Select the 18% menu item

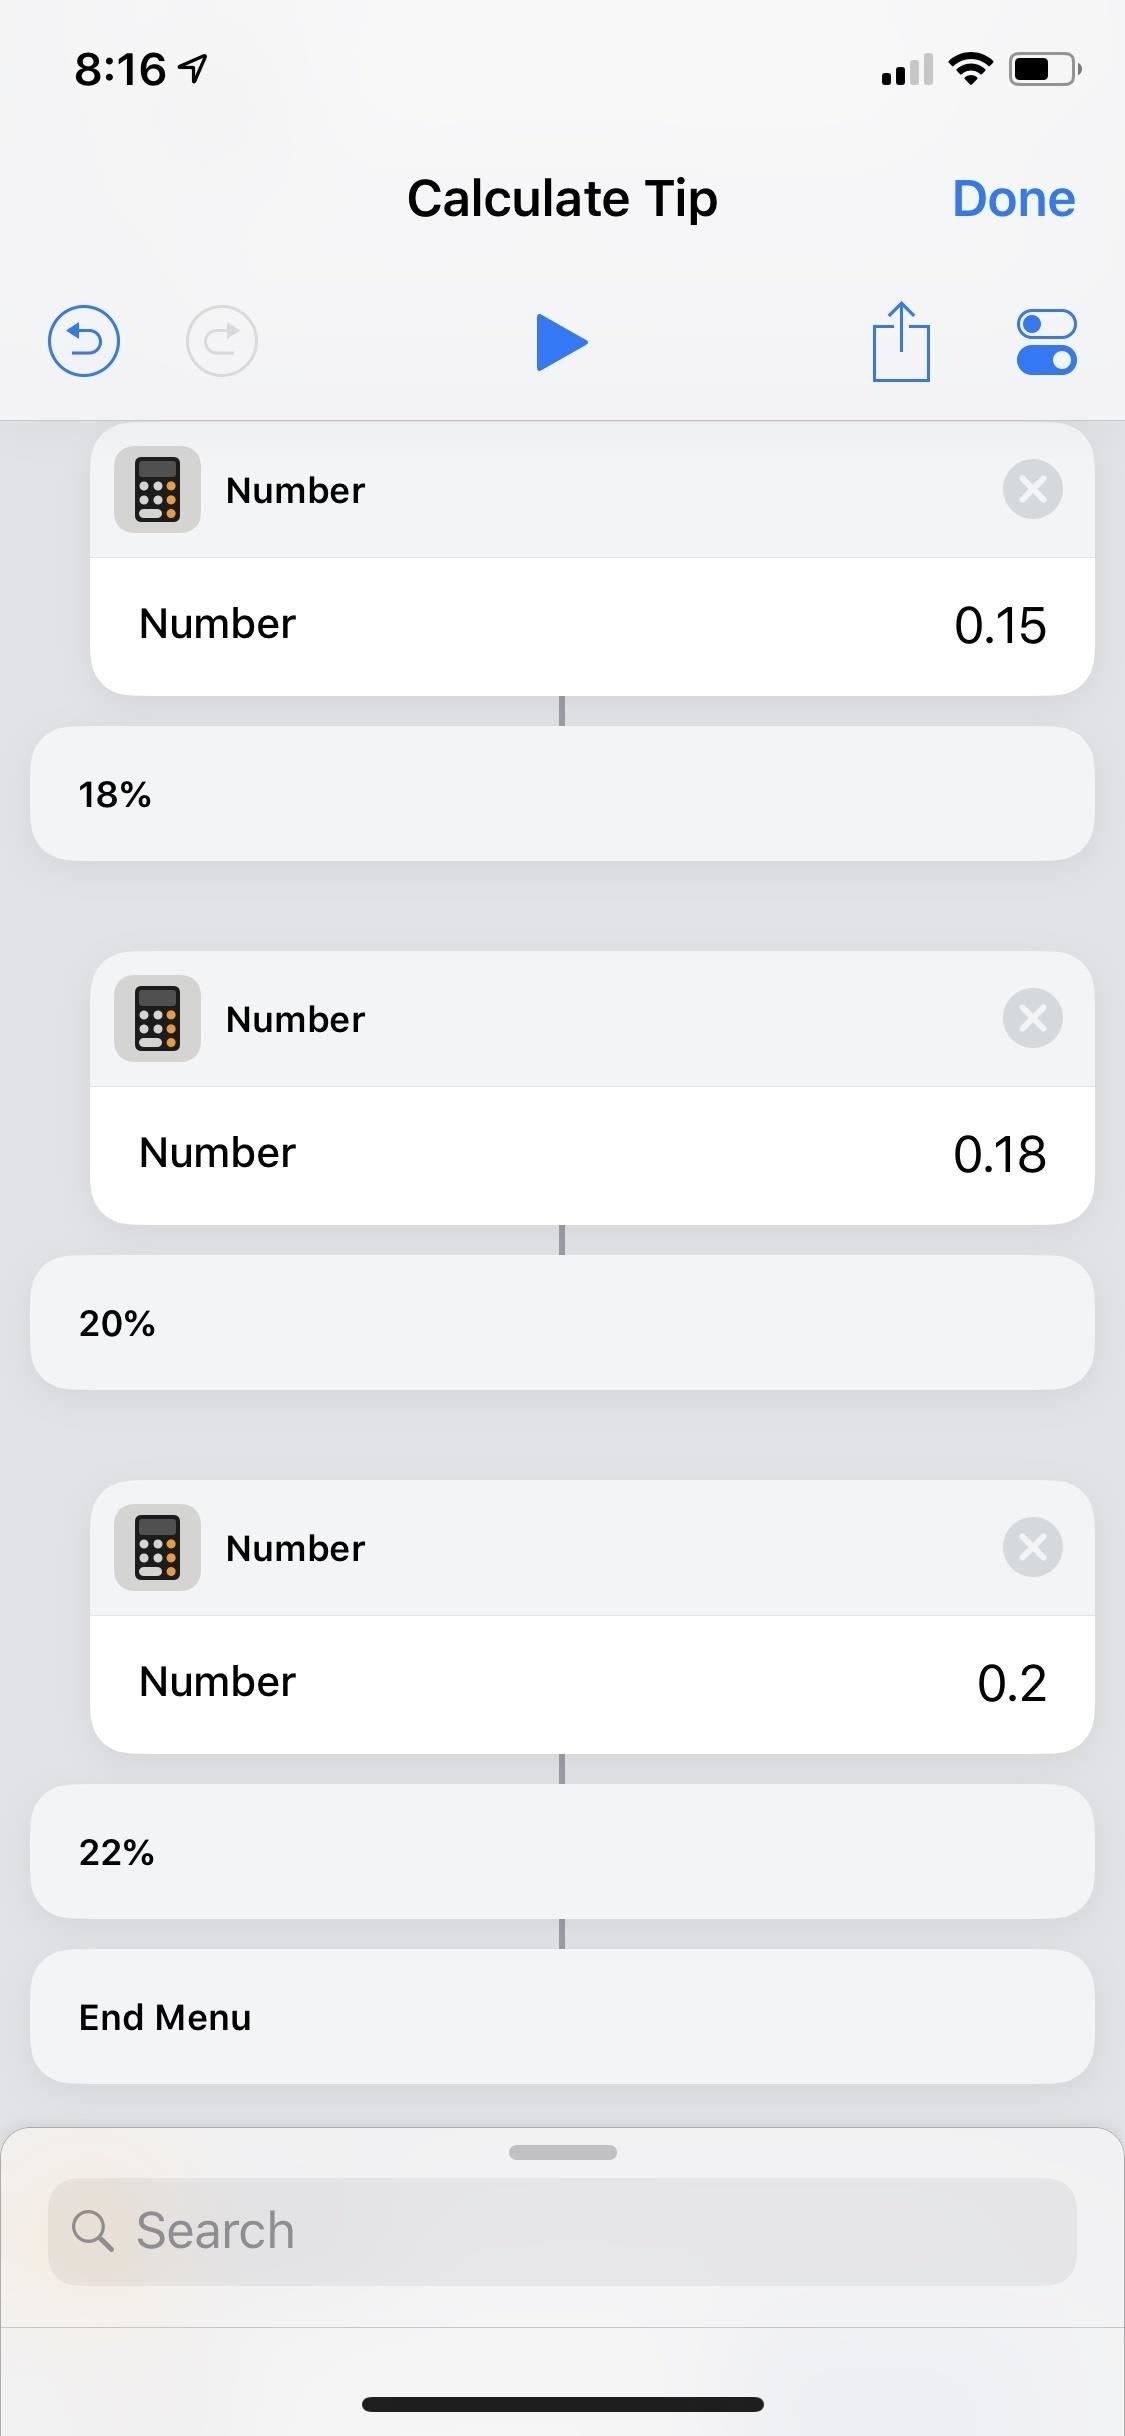pyautogui.click(x=562, y=794)
